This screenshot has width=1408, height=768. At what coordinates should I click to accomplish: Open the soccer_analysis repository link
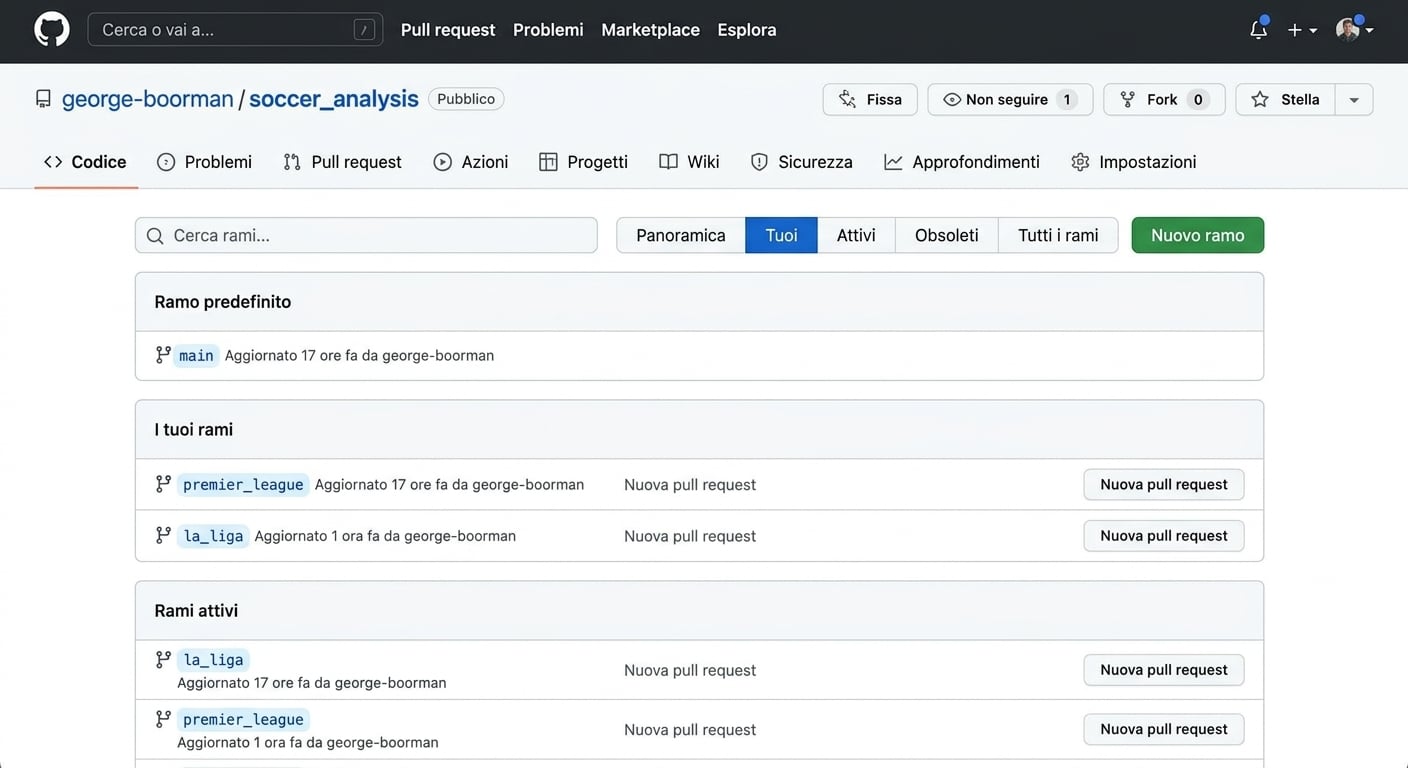coord(334,99)
